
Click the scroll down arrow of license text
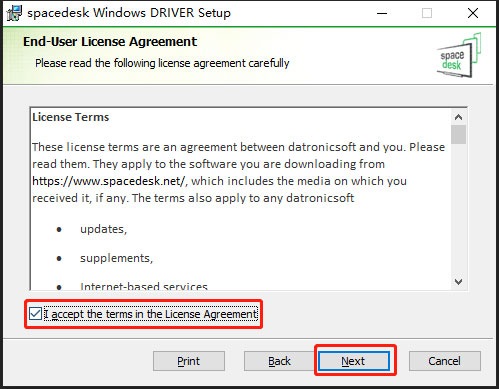click(458, 282)
